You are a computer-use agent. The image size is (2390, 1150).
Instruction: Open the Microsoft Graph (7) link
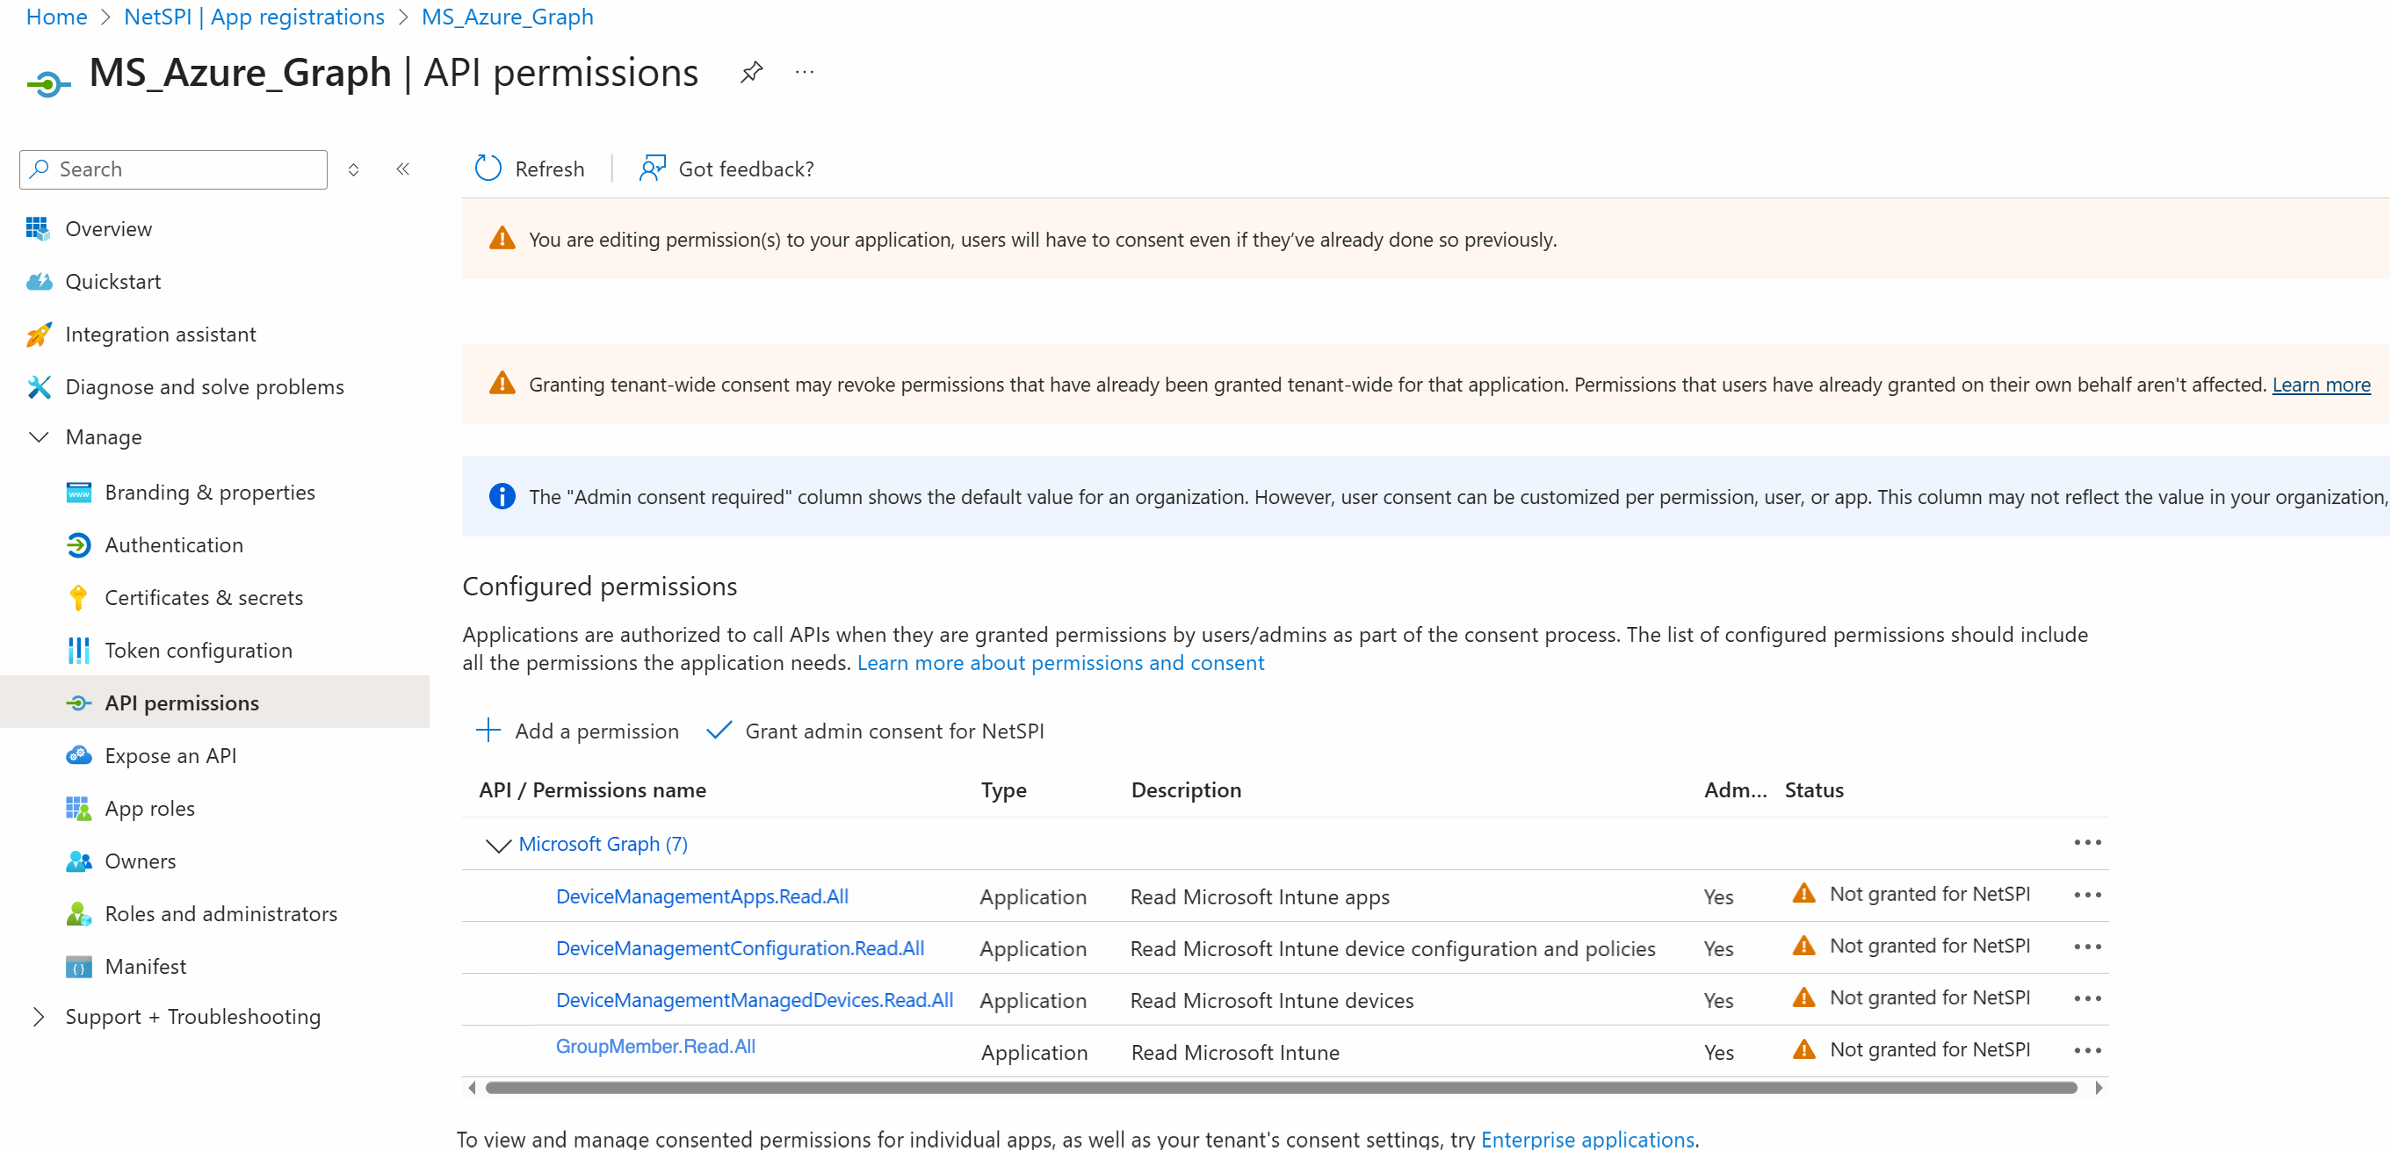click(603, 844)
